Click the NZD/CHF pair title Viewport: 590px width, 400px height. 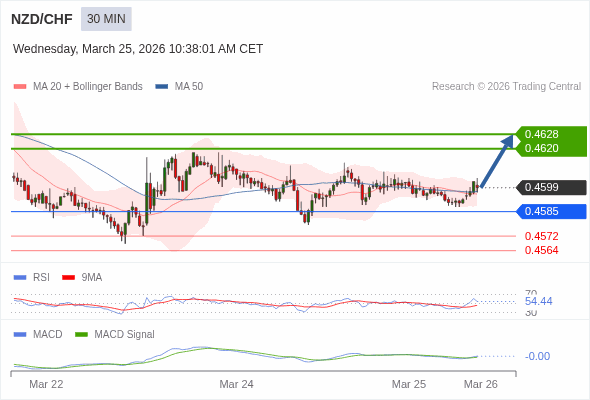42,19
